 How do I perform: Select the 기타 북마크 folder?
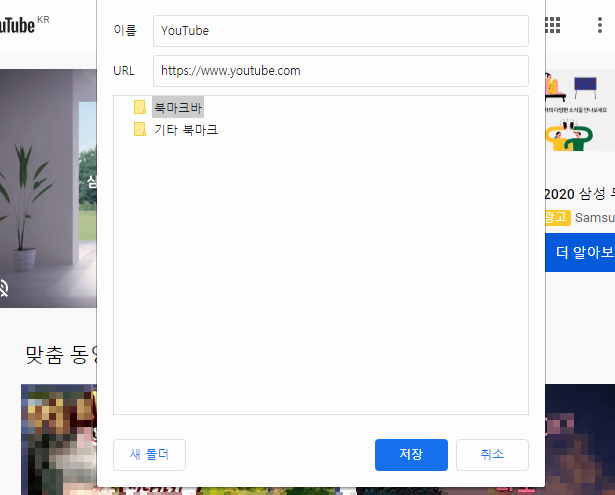click(x=186, y=129)
